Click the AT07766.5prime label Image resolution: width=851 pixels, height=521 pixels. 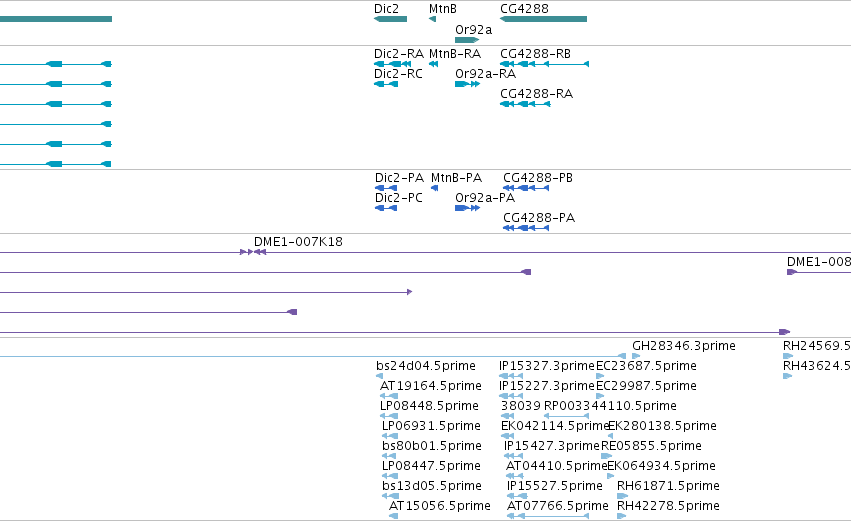click(557, 506)
